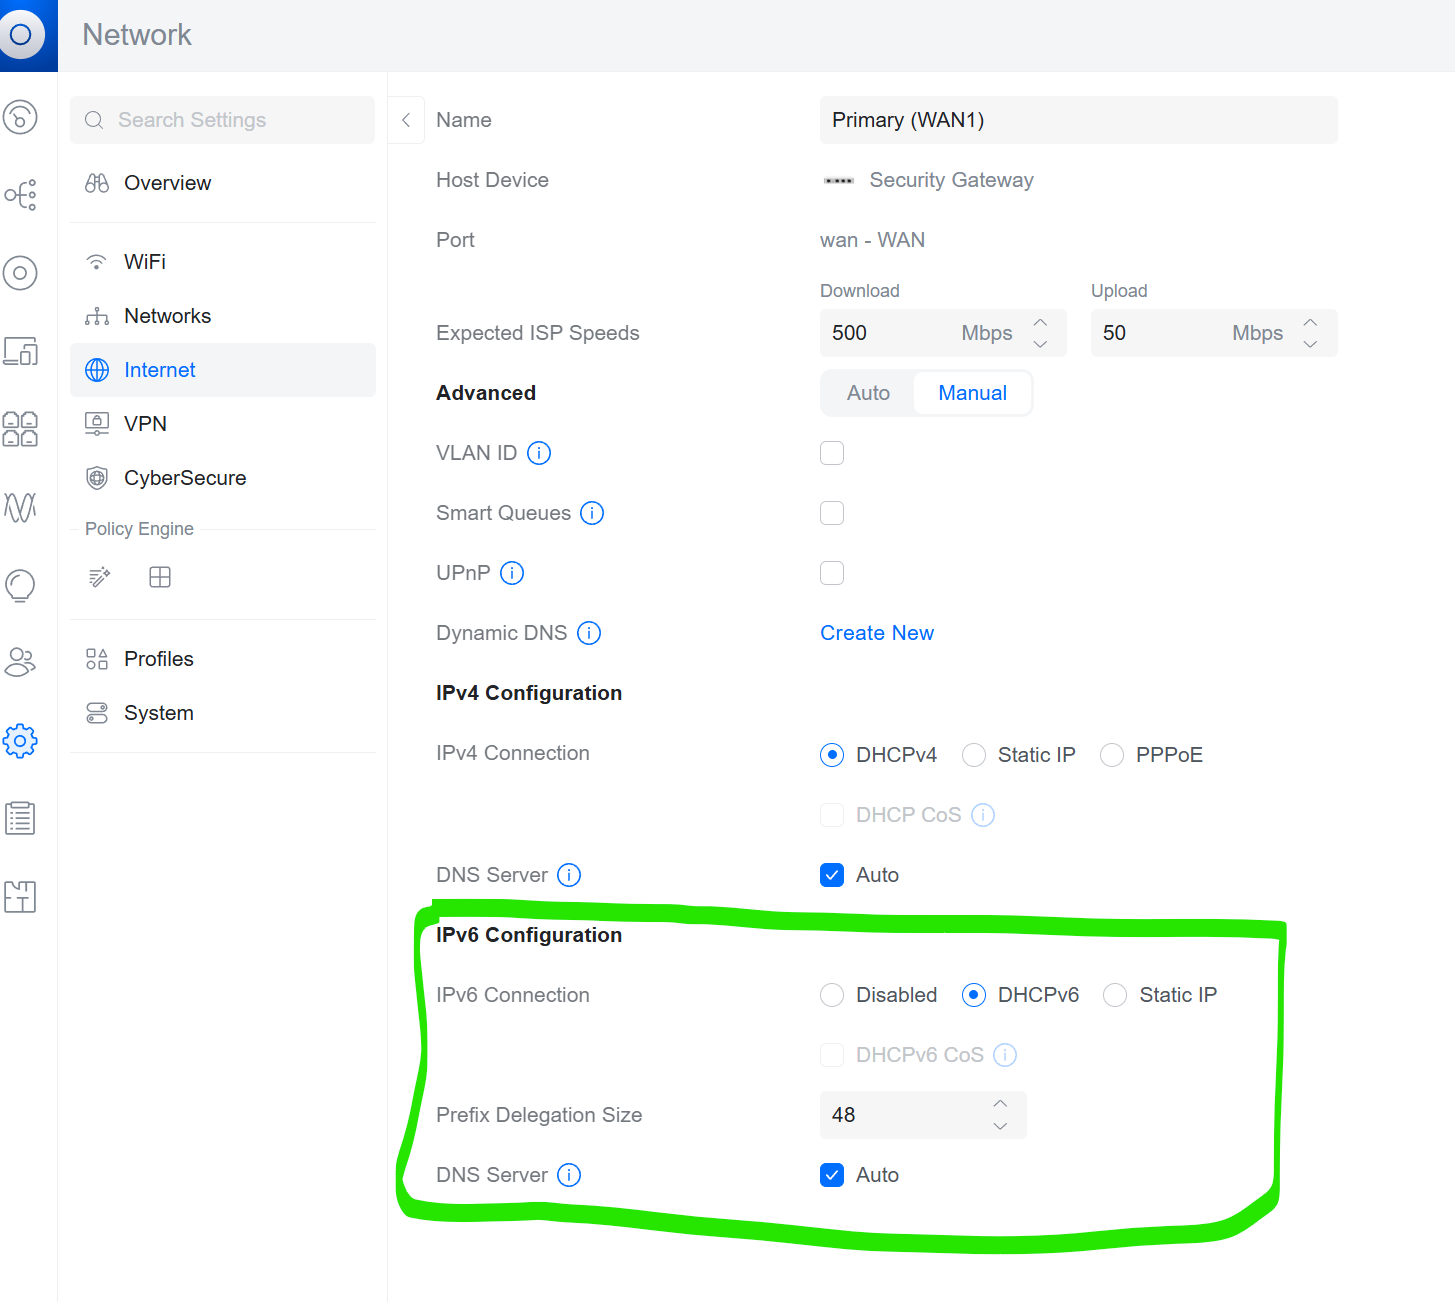1455x1302 pixels.
Task: Switch Advanced mode to Auto
Action: pos(868,393)
